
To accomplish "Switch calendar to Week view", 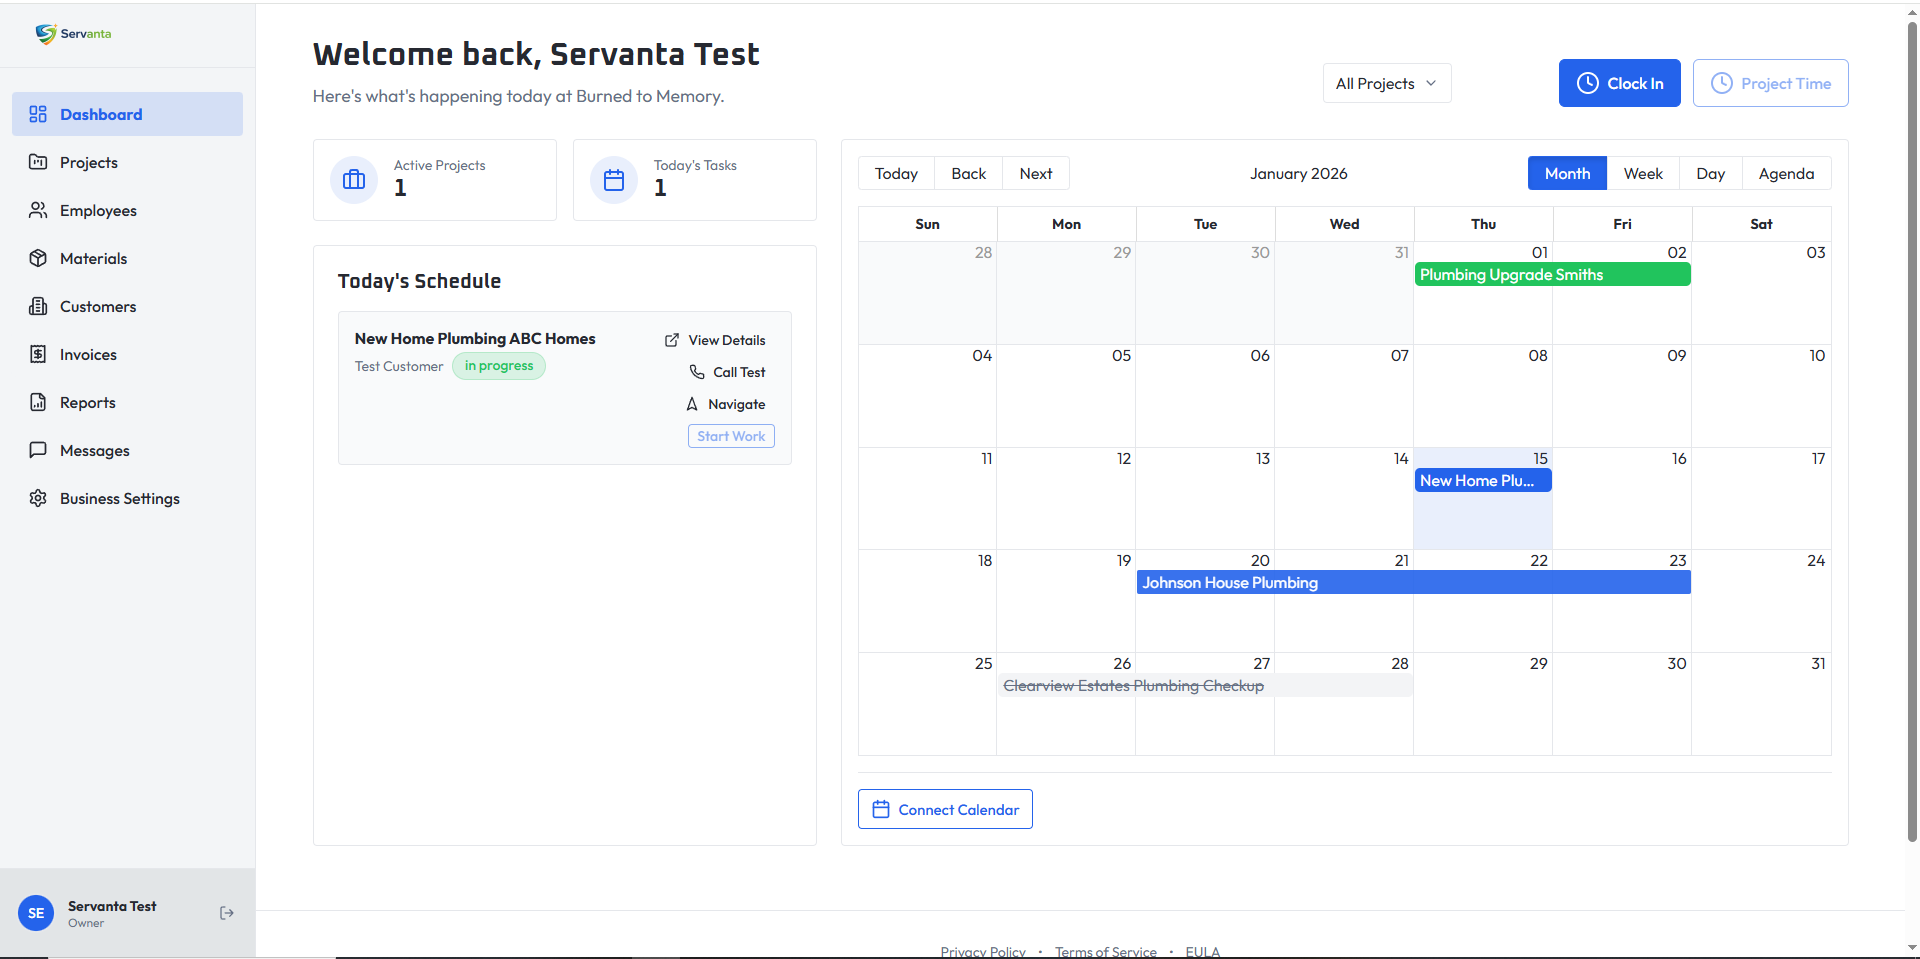I will [1643, 173].
